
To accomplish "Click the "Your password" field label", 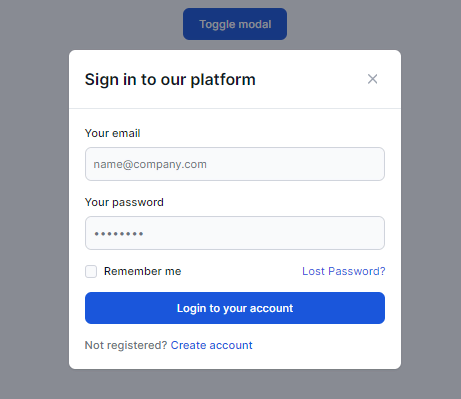I will [124, 202].
